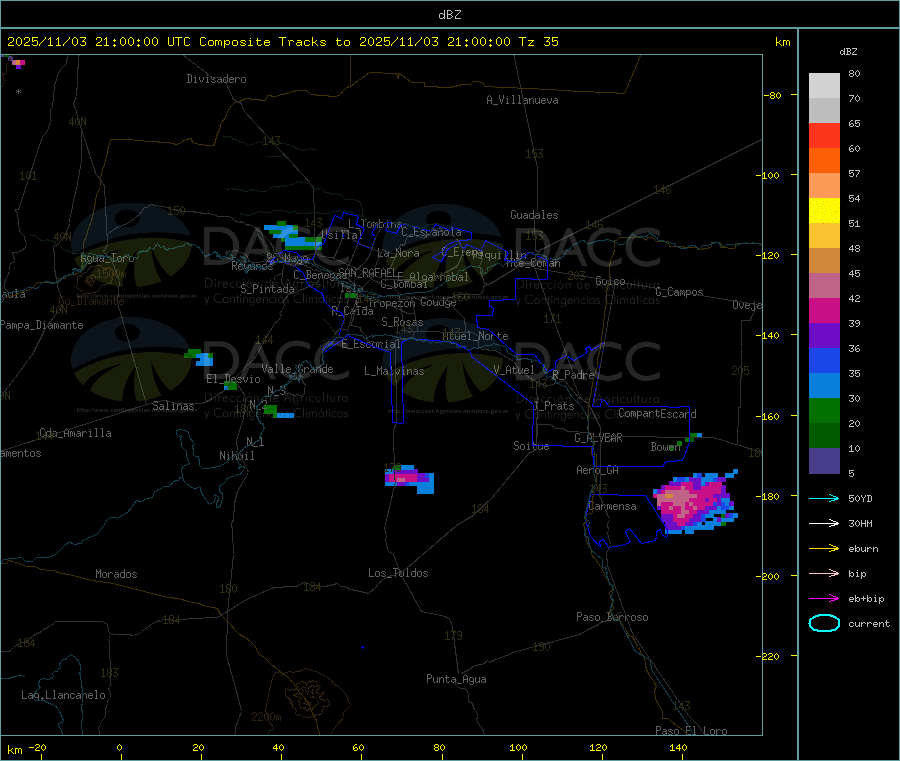Click the S_Pintada map label
Image resolution: width=900 pixels, height=761 pixels.
pyautogui.click(x=267, y=289)
